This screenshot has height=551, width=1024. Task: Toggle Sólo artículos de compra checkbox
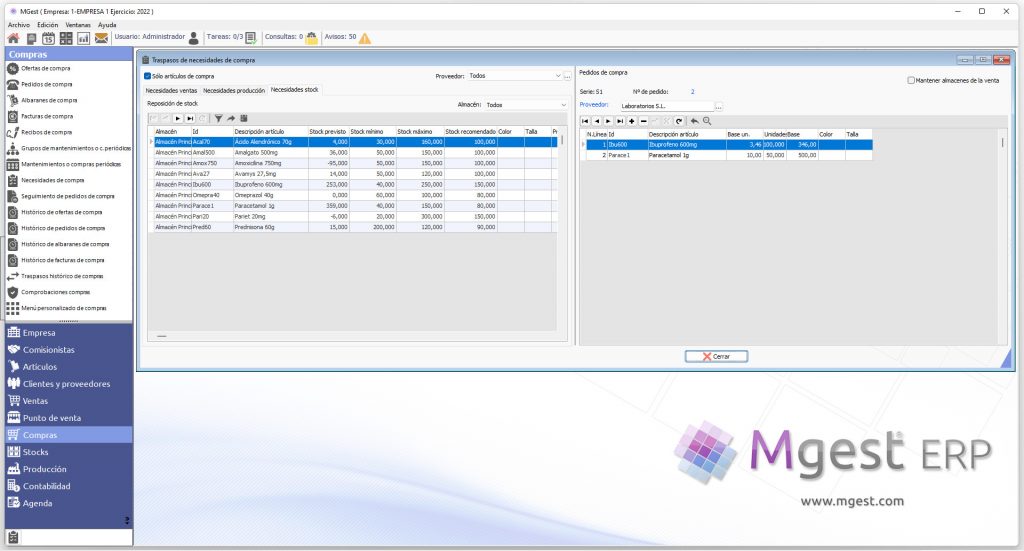click(148, 76)
